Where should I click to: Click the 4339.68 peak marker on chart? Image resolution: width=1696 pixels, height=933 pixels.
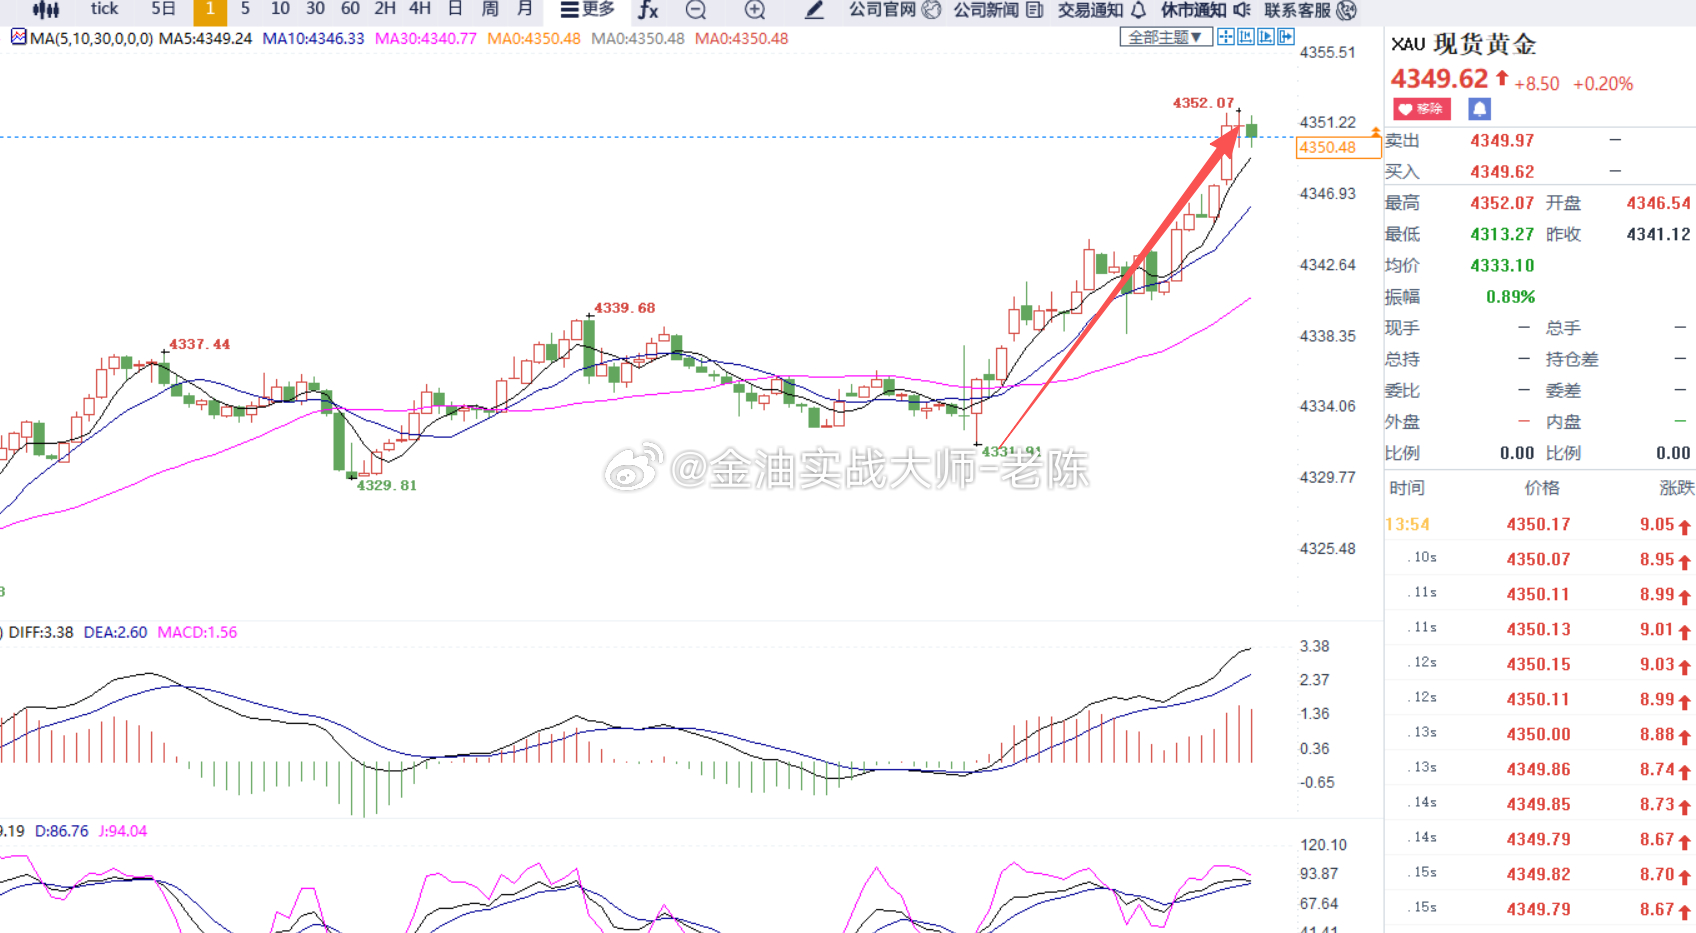point(624,308)
